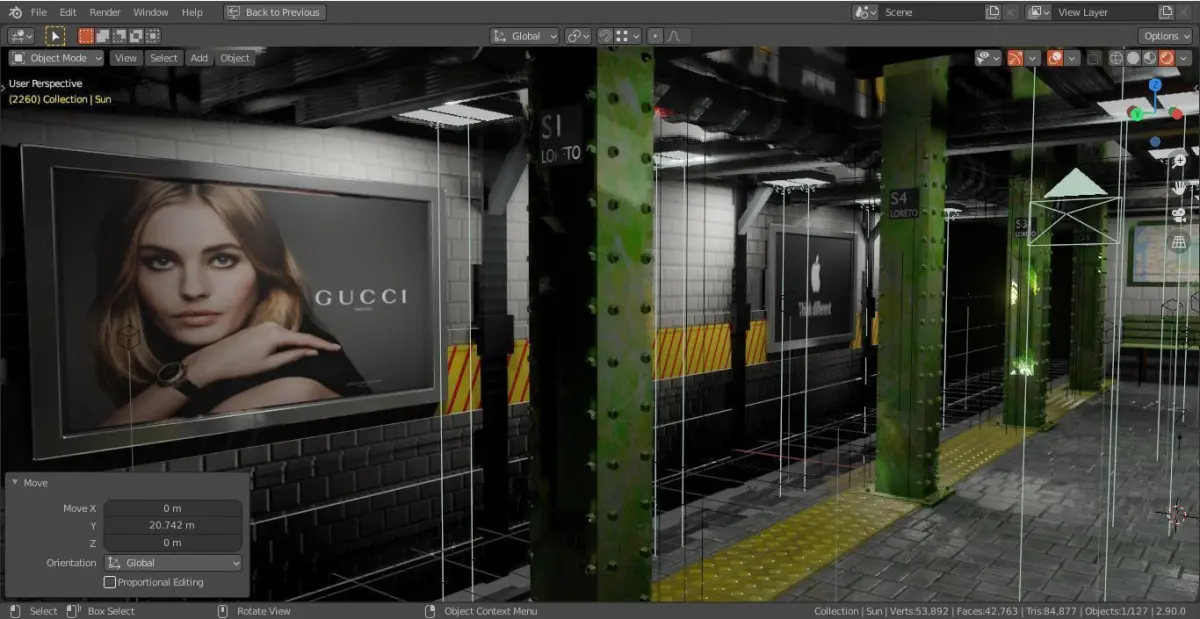Image resolution: width=1200 pixels, height=619 pixels.
Task: Collapse the Move operator panel
Action: tap(15, 483)
